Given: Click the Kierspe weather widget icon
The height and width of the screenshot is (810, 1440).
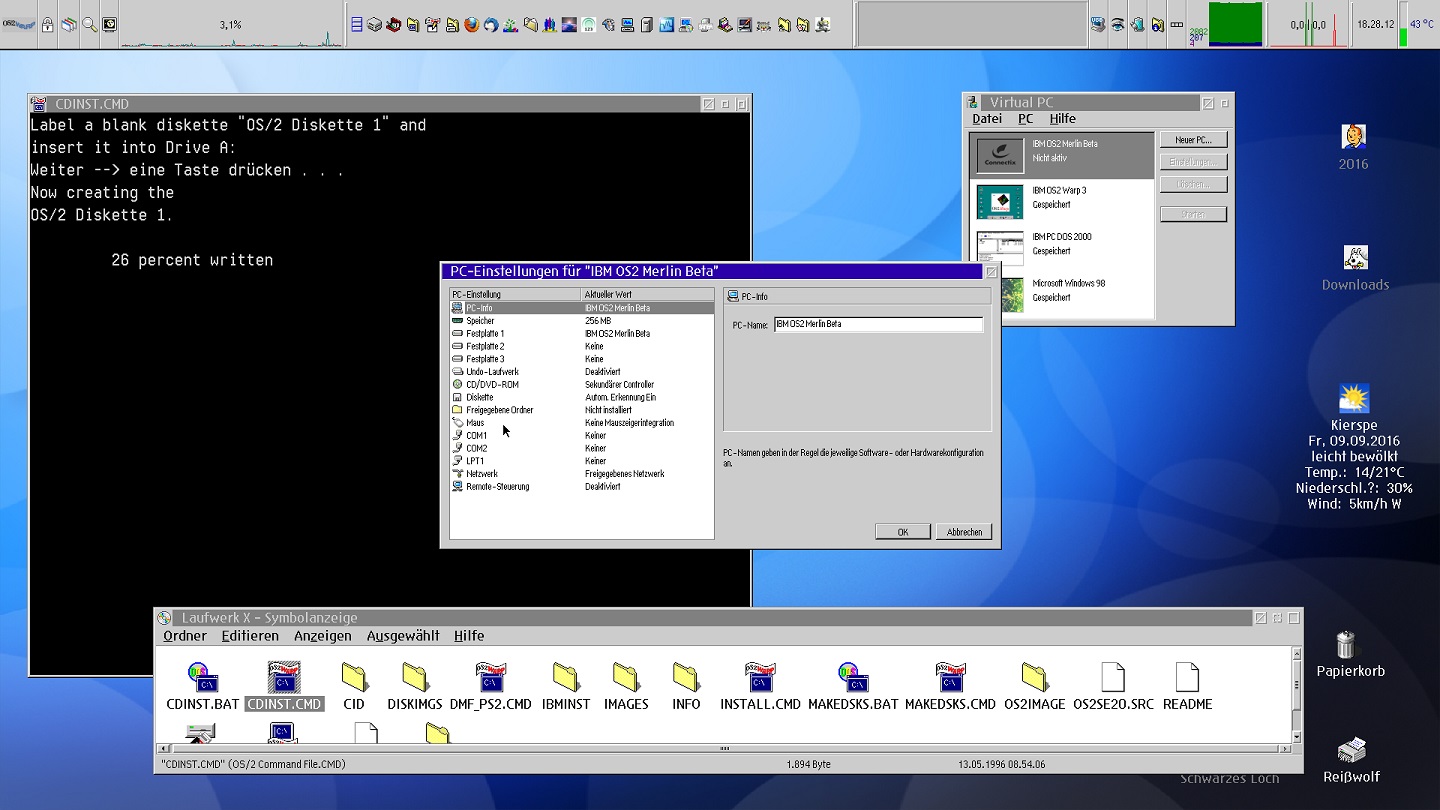Looking at the screenshot, I should point(1353,398).
